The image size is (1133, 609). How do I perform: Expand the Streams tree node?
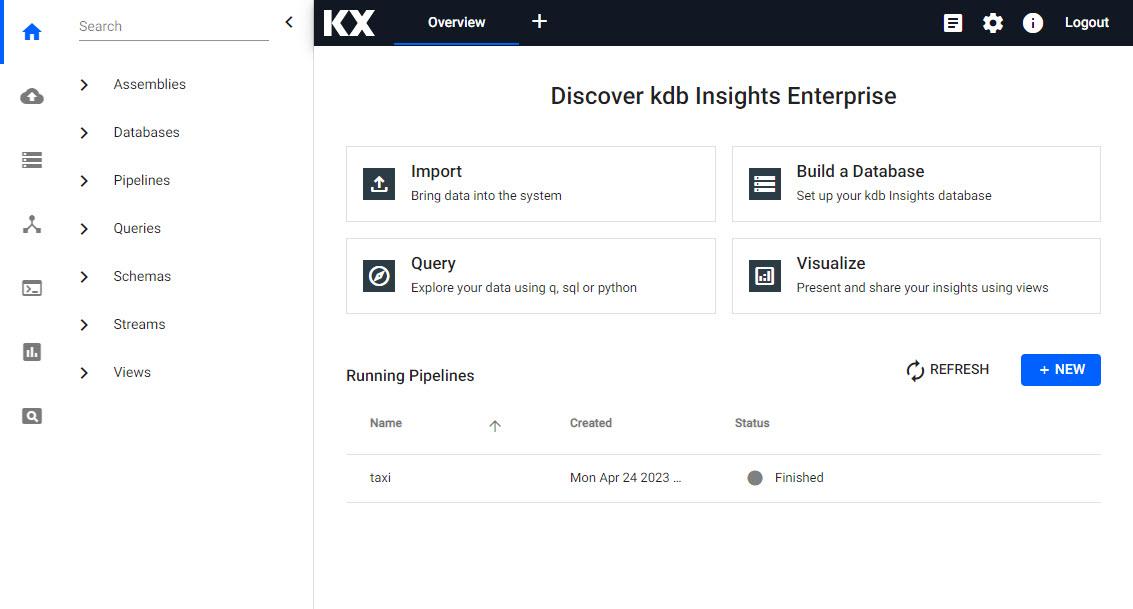tap(84, 325)
